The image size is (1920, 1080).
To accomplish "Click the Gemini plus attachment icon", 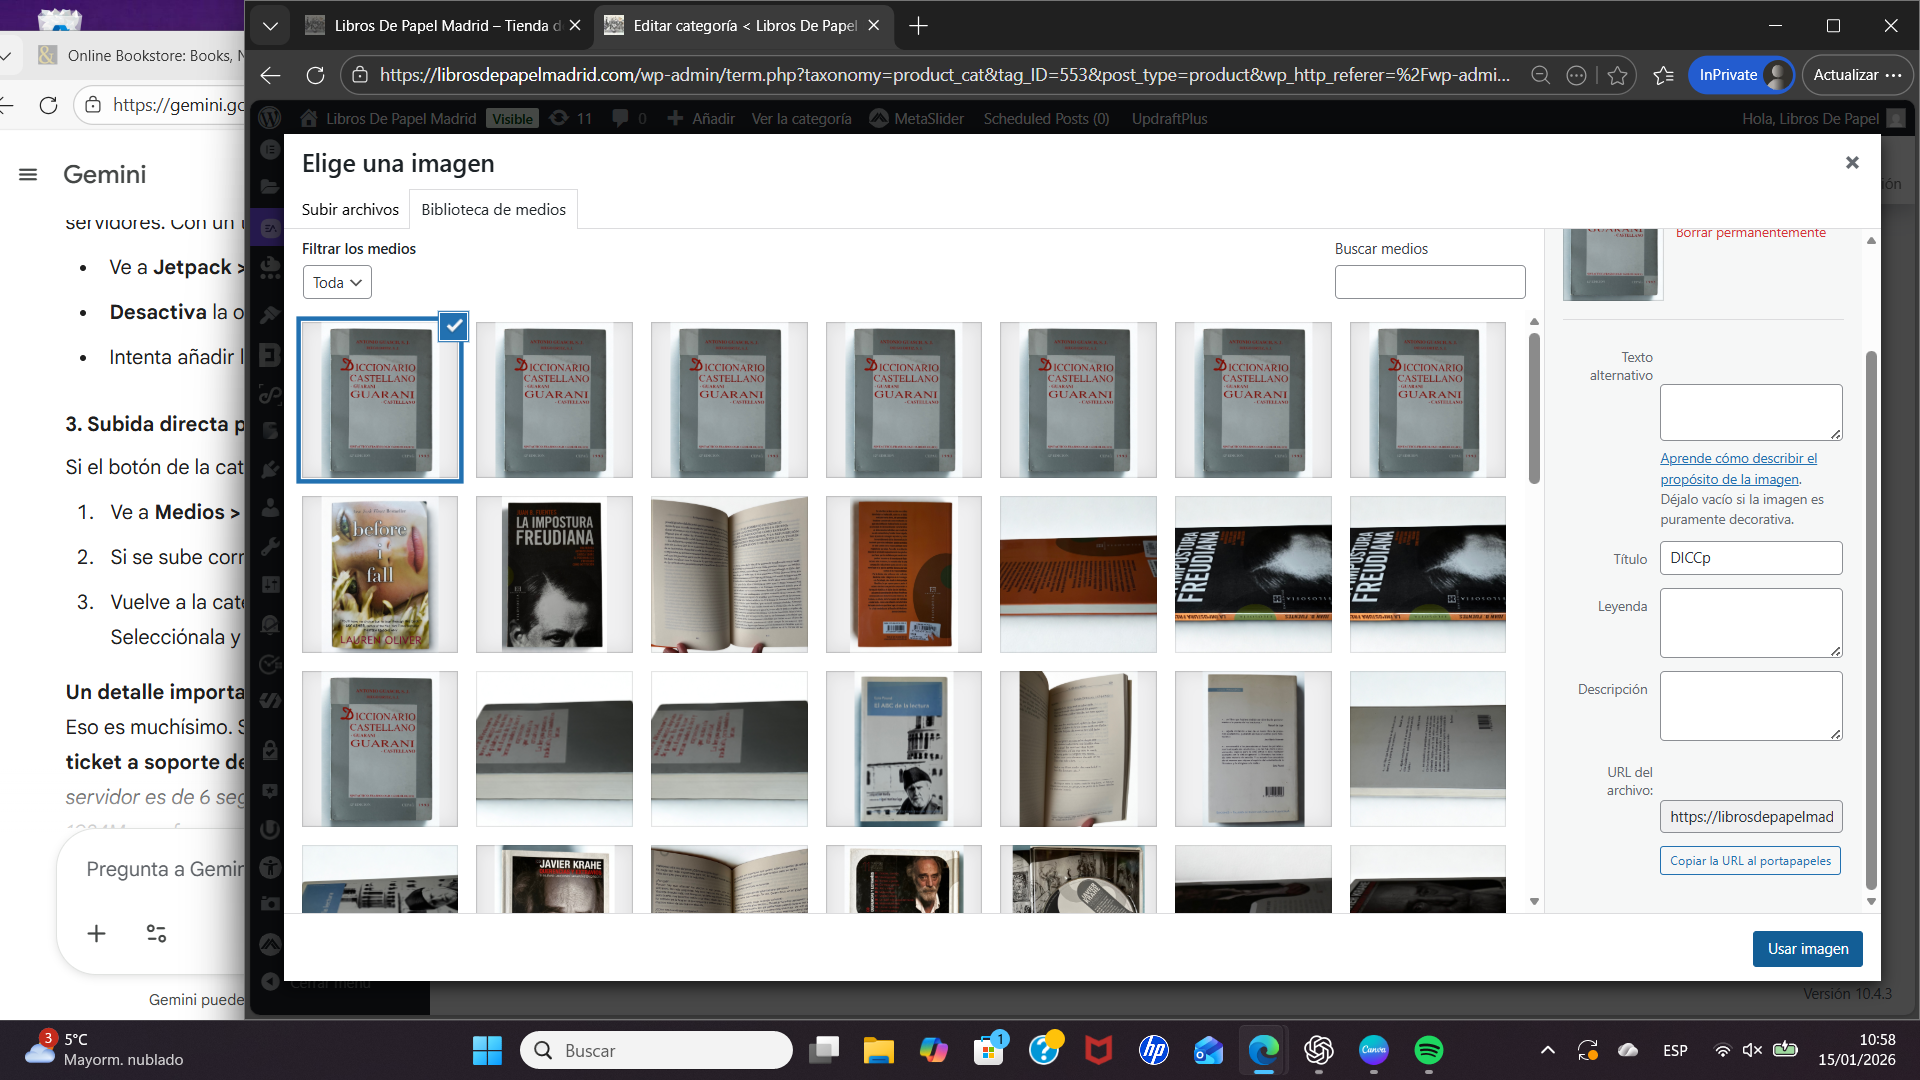I will (97, 933).
